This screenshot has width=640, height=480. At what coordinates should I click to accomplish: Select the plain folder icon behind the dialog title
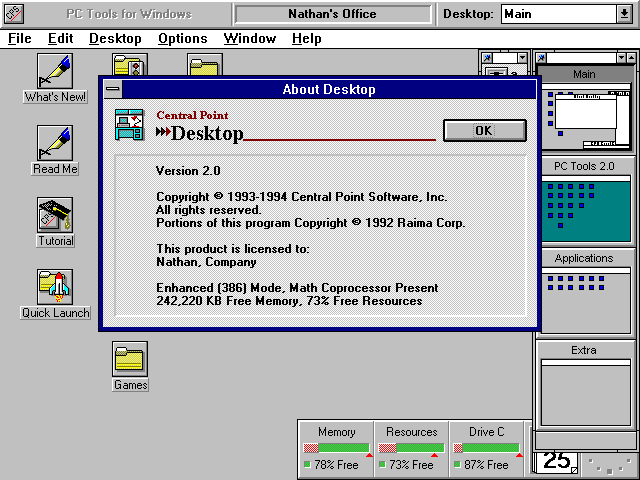point(205,64)
